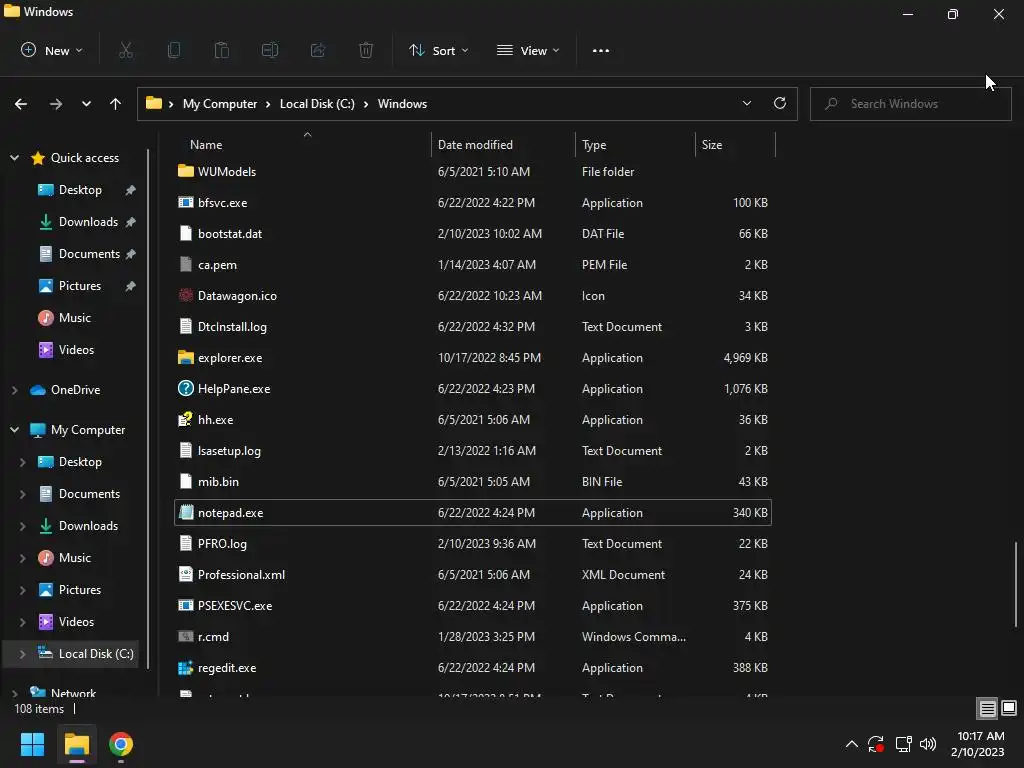Viewport: 1024px width, 768px height.
Task: Click the vertical scrollbar thumb
Action: [1016, 584]
